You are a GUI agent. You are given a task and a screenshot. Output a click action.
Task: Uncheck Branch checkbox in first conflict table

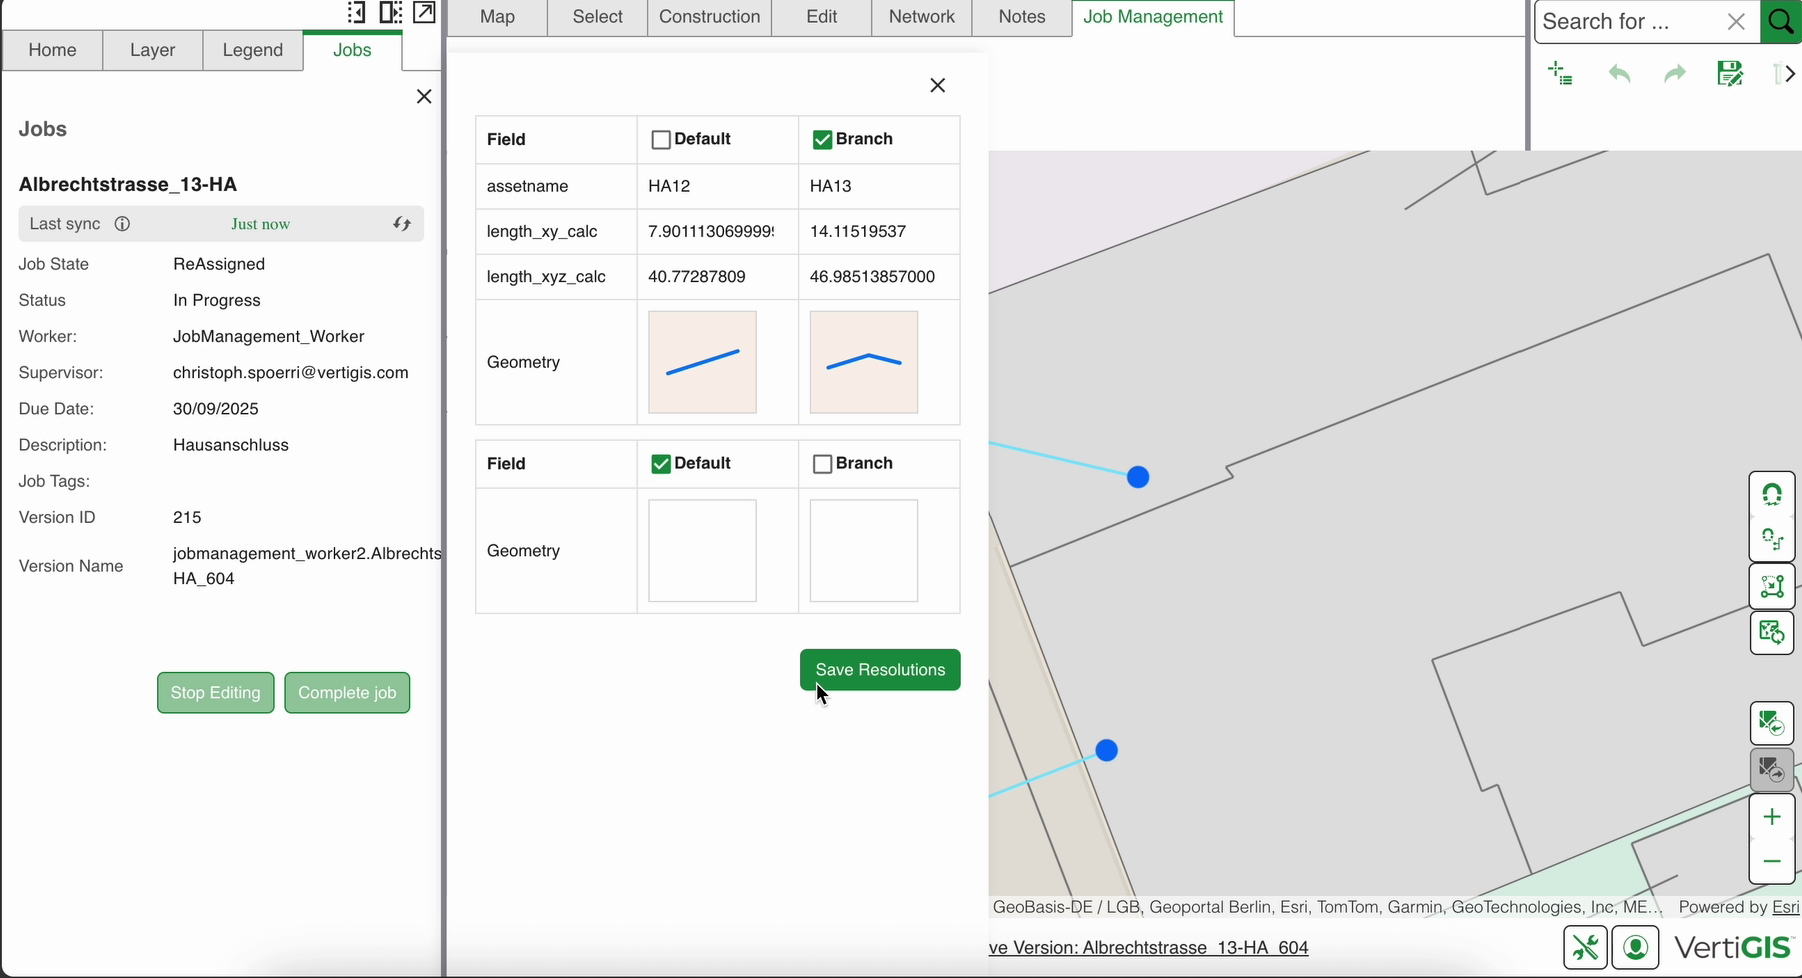822,140
